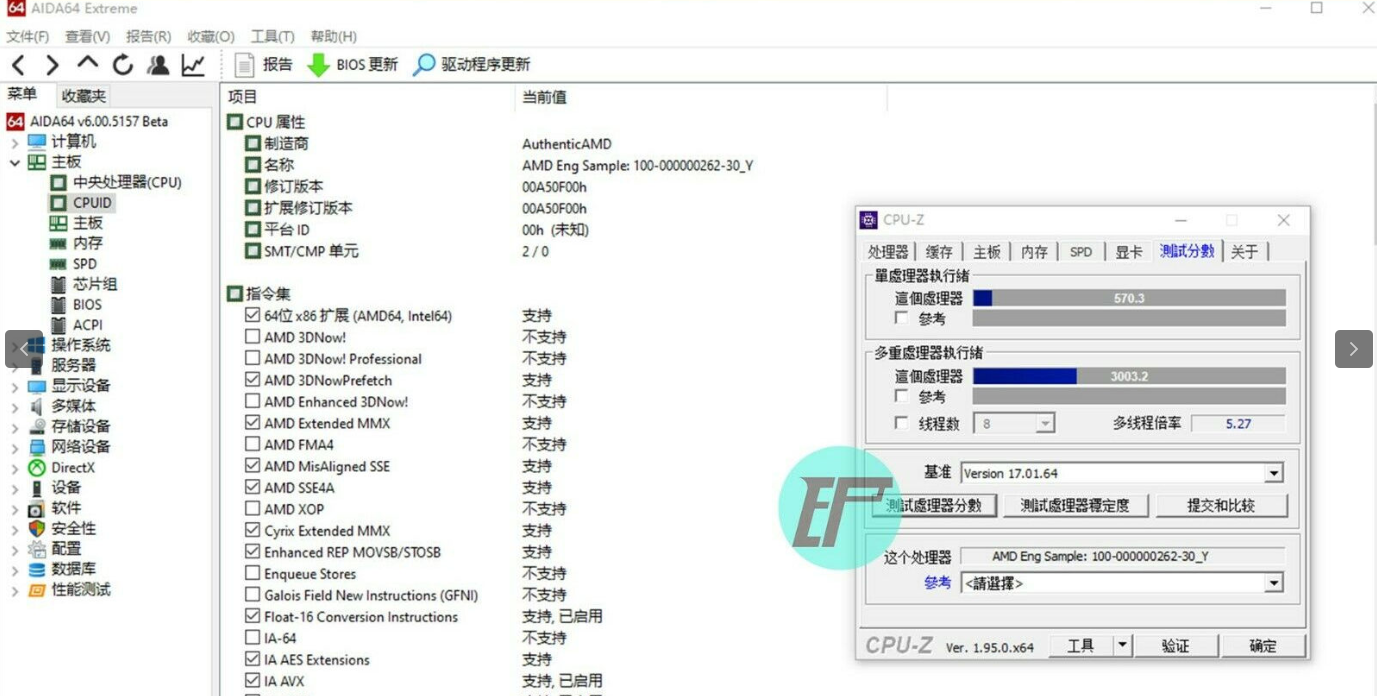
Task: Select 中央处理器(CPU) in the tree
Action: (x=127, y=182)
